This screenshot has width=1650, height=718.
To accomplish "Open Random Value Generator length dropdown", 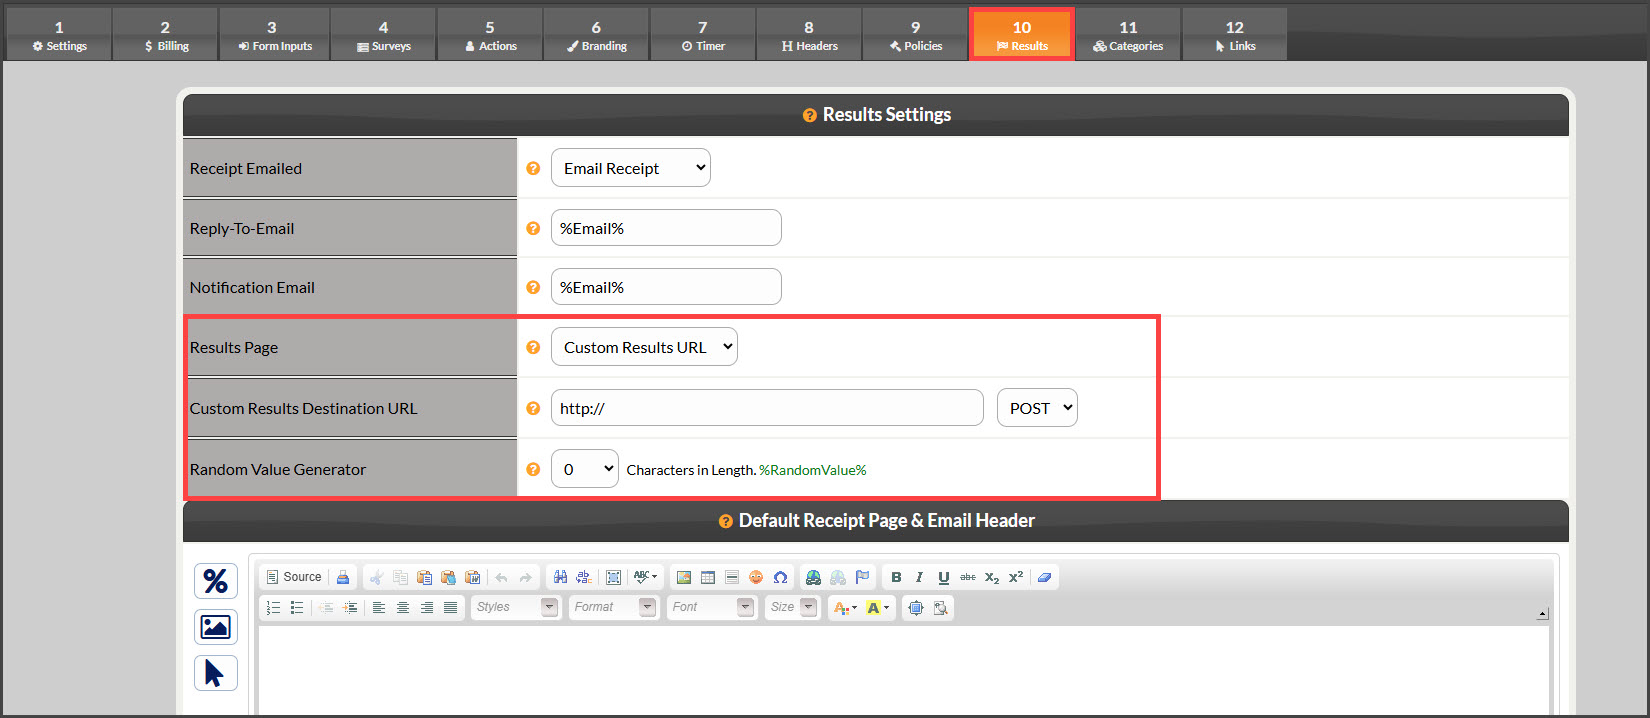I will [x=585, y=469].
